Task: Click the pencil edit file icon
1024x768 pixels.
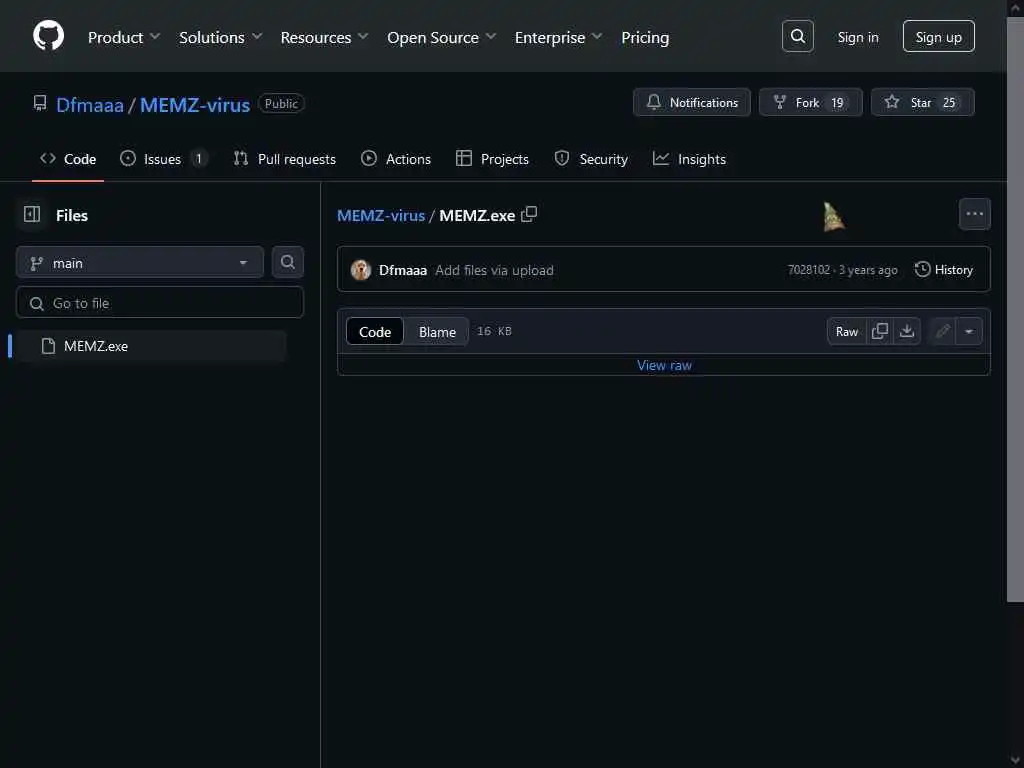Action: click(x=942, y=331)
